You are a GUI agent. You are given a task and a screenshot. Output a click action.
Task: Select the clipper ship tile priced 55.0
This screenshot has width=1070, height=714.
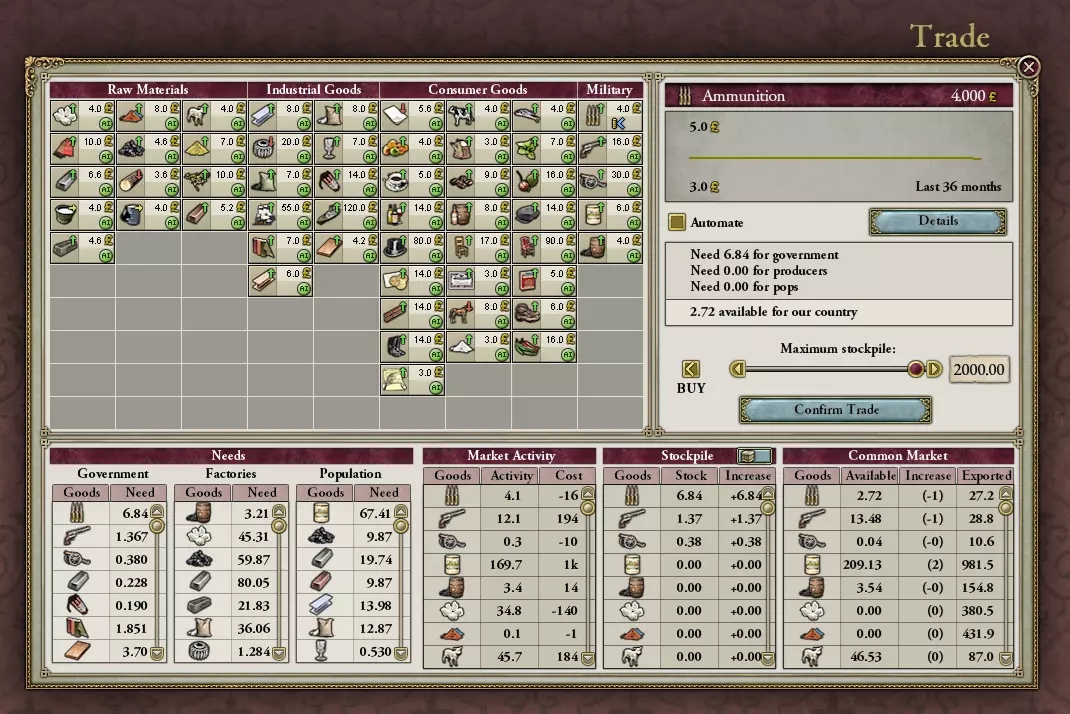tap(280, 214)
